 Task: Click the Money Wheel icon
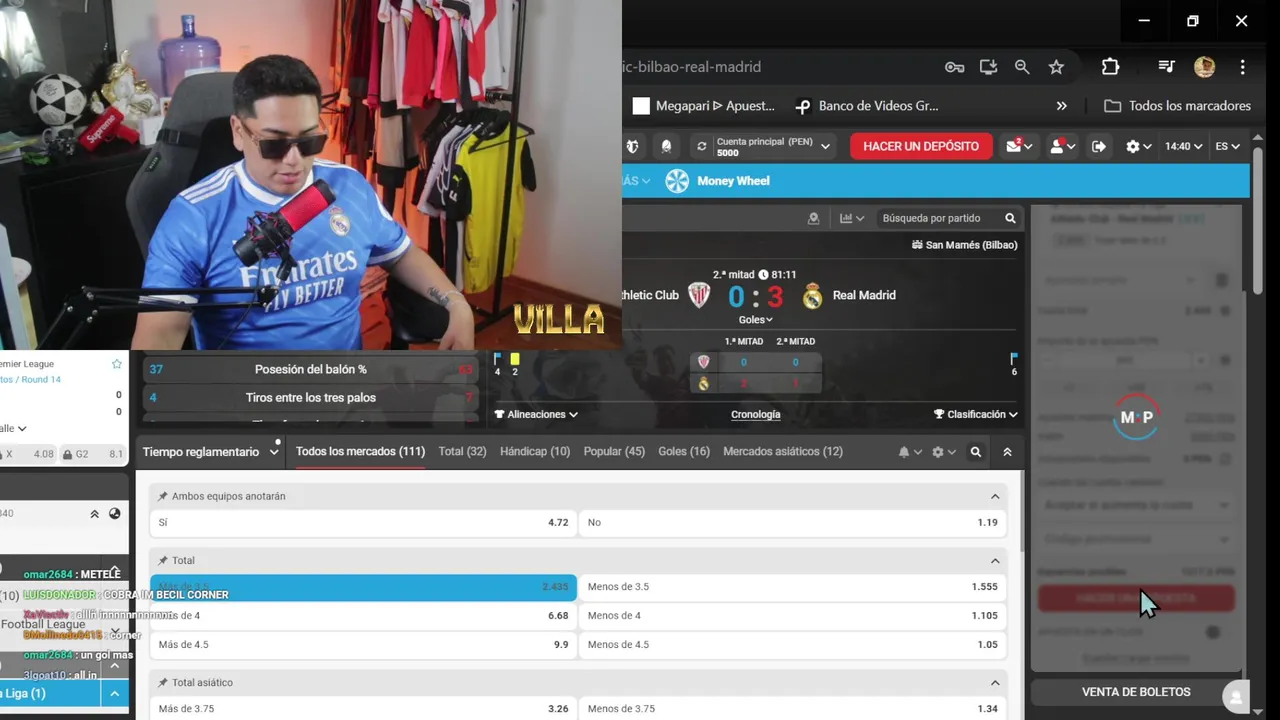tap(677, 181)
